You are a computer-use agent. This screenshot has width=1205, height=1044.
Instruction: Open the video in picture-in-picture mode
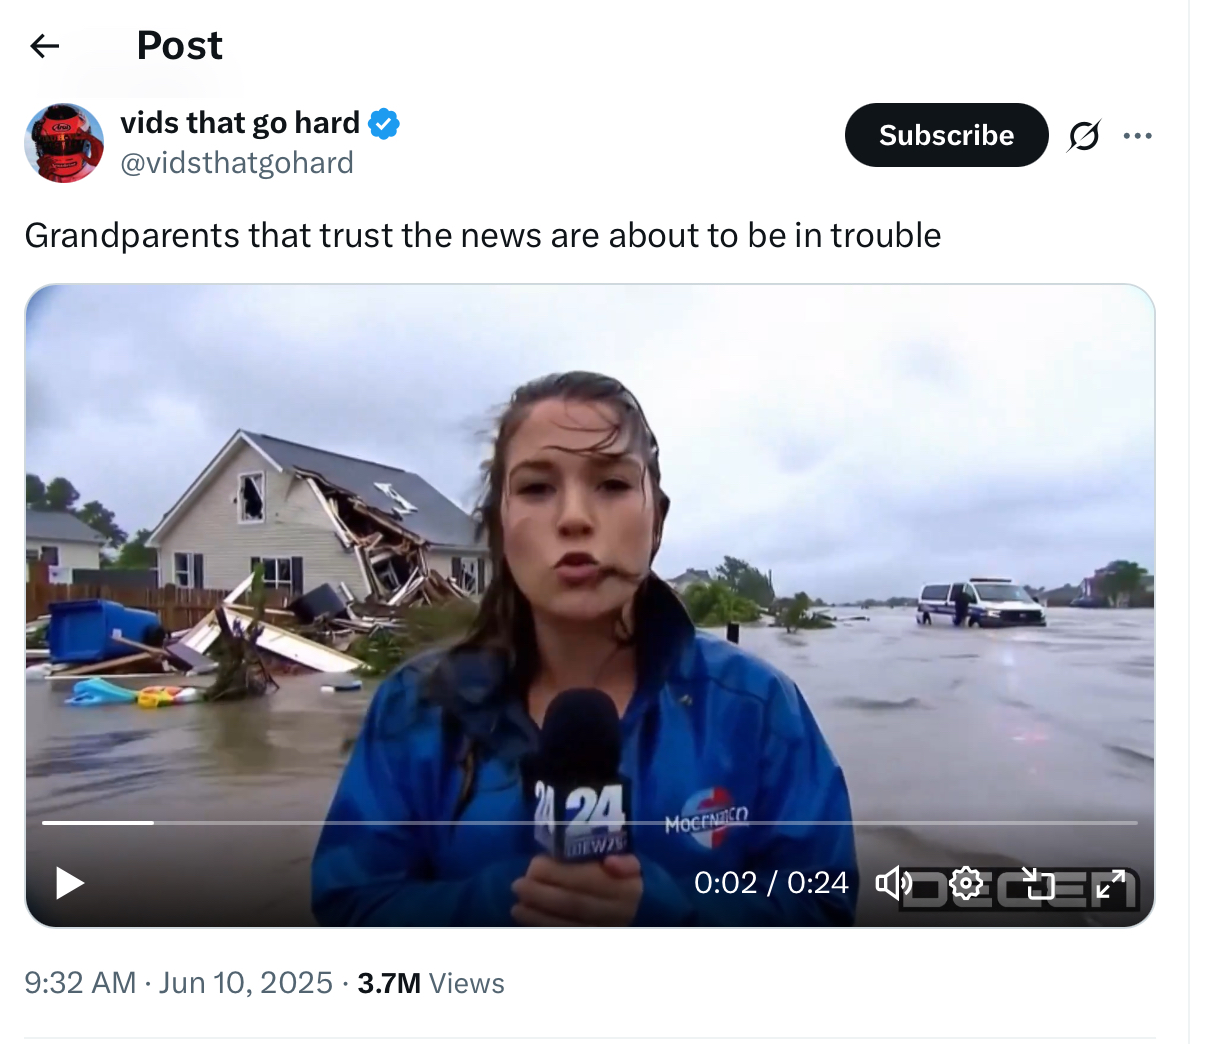click(x=1038, y=882)
